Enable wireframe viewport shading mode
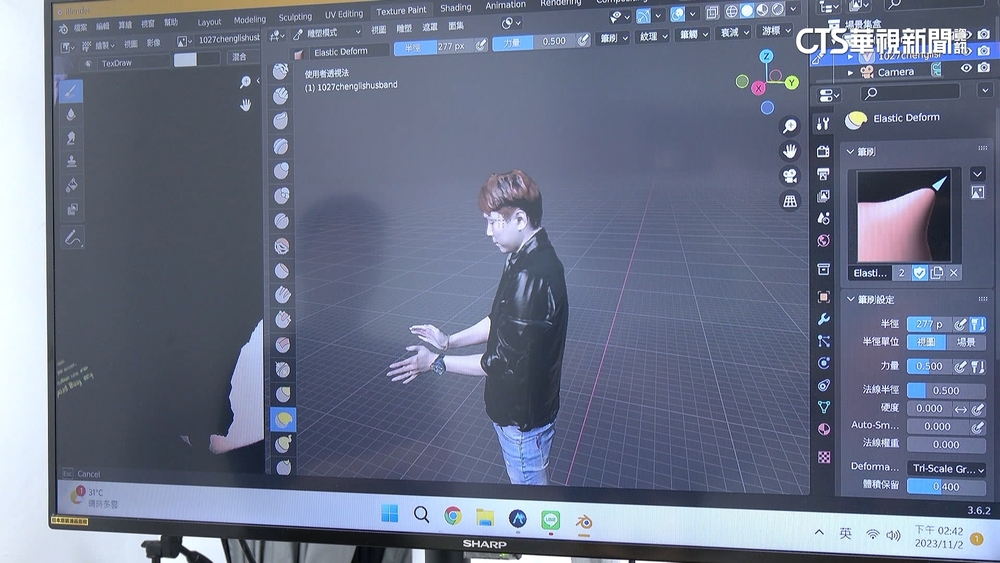This screenshot has width=1000, height=563. click(x=731, y=11)
